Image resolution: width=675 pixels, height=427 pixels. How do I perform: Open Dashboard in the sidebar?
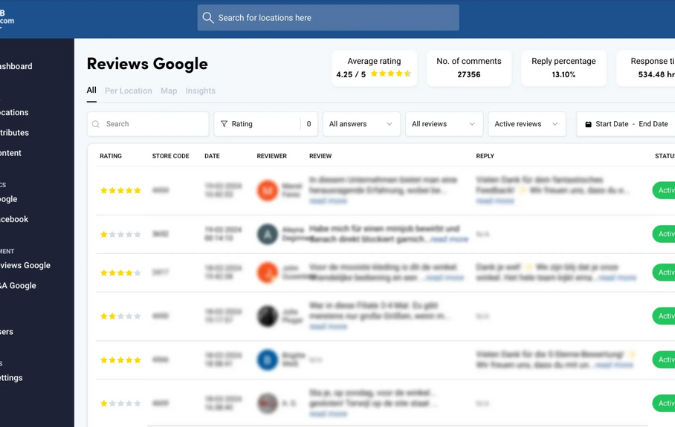click(x=16, y=66)
